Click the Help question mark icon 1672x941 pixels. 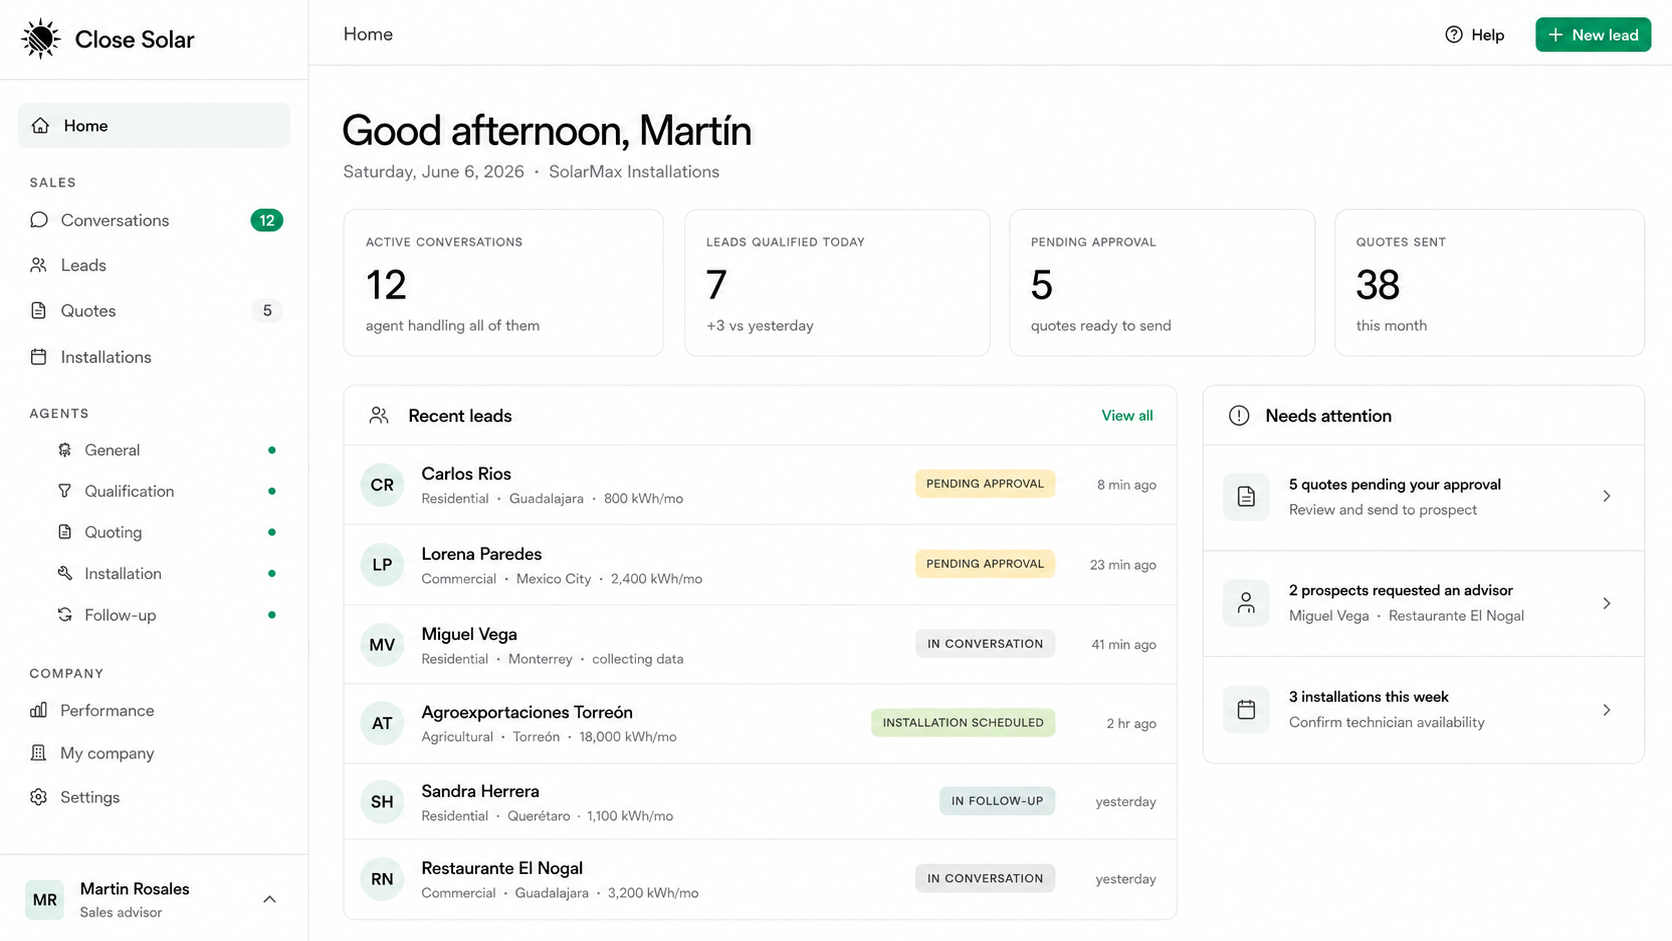(1454, 35)
